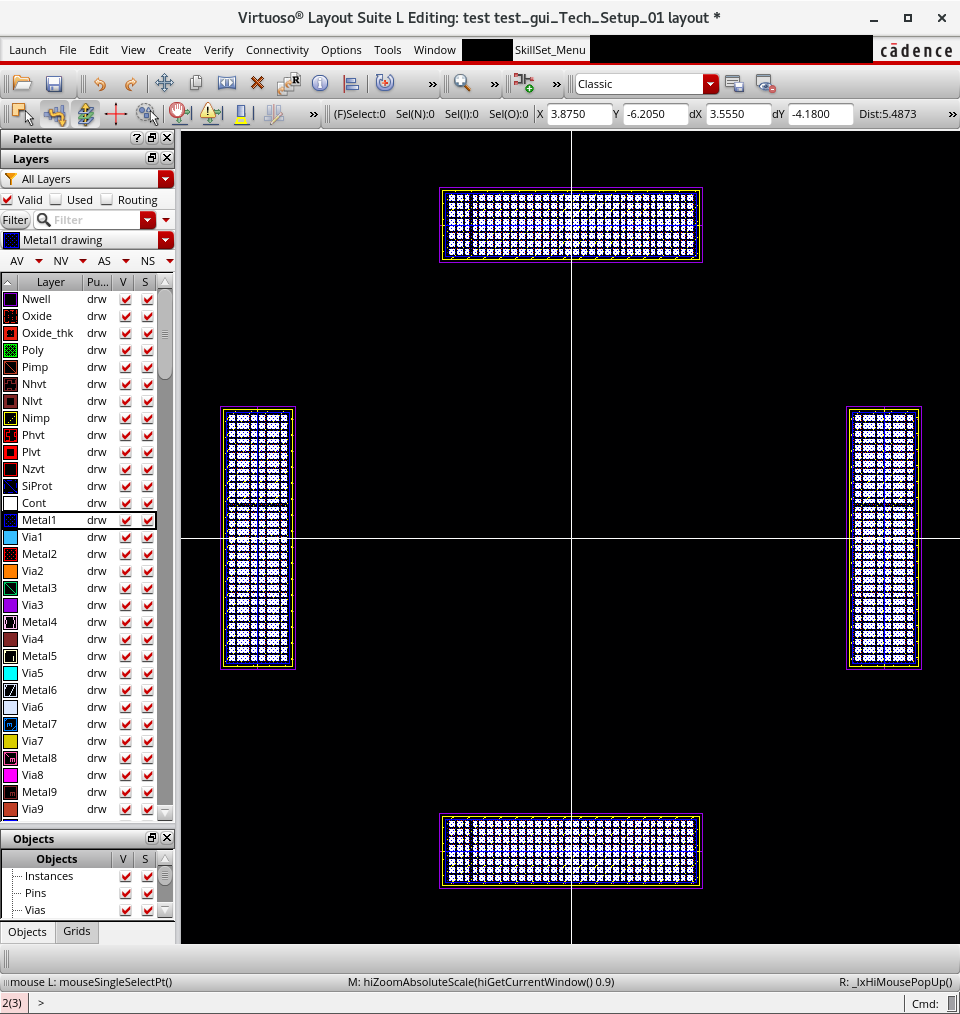Toggle the Routing layers checkbox
This screenshot has width=960, height=1014.
[107, 200]
